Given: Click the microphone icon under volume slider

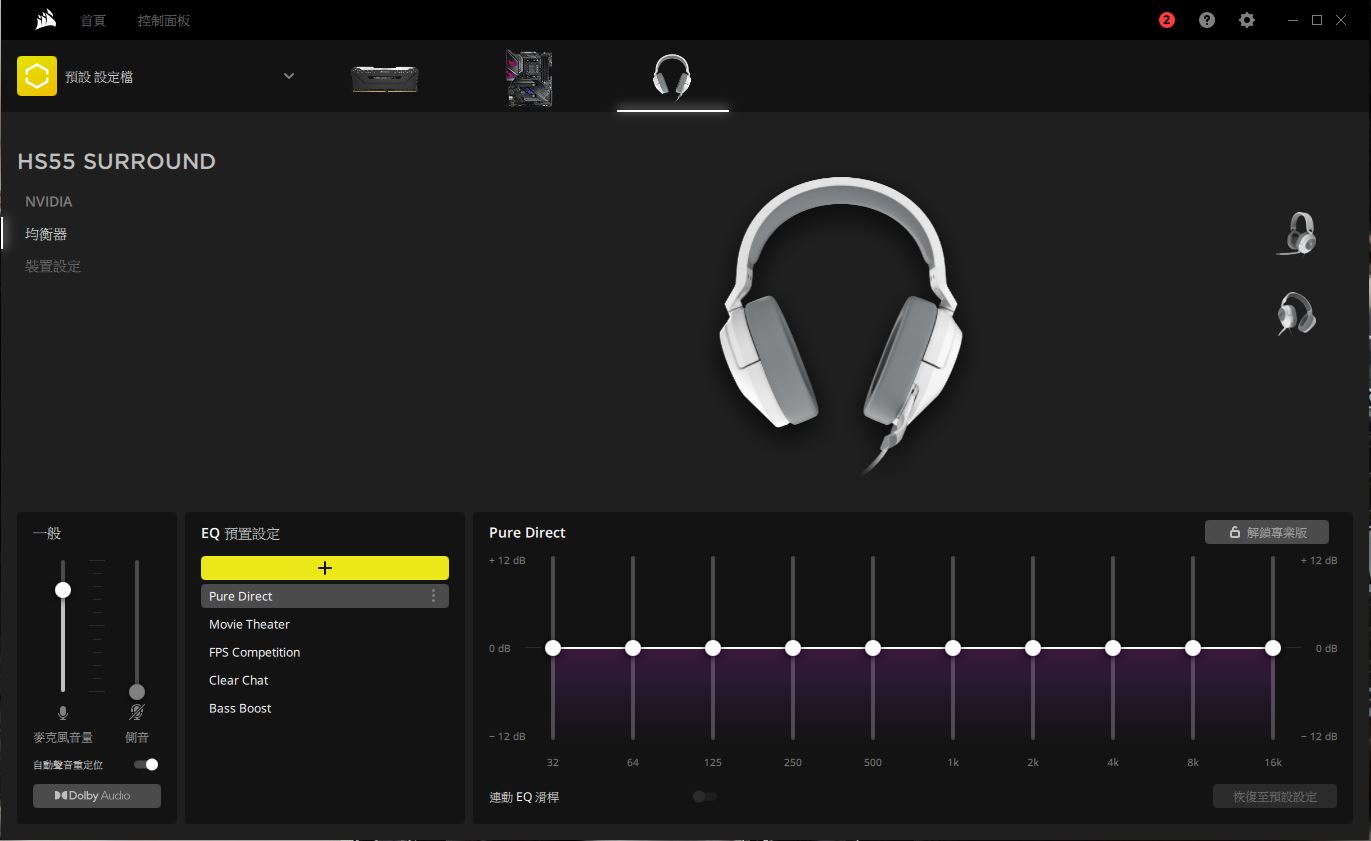Looking at the screenshot, I should point(63,713).
